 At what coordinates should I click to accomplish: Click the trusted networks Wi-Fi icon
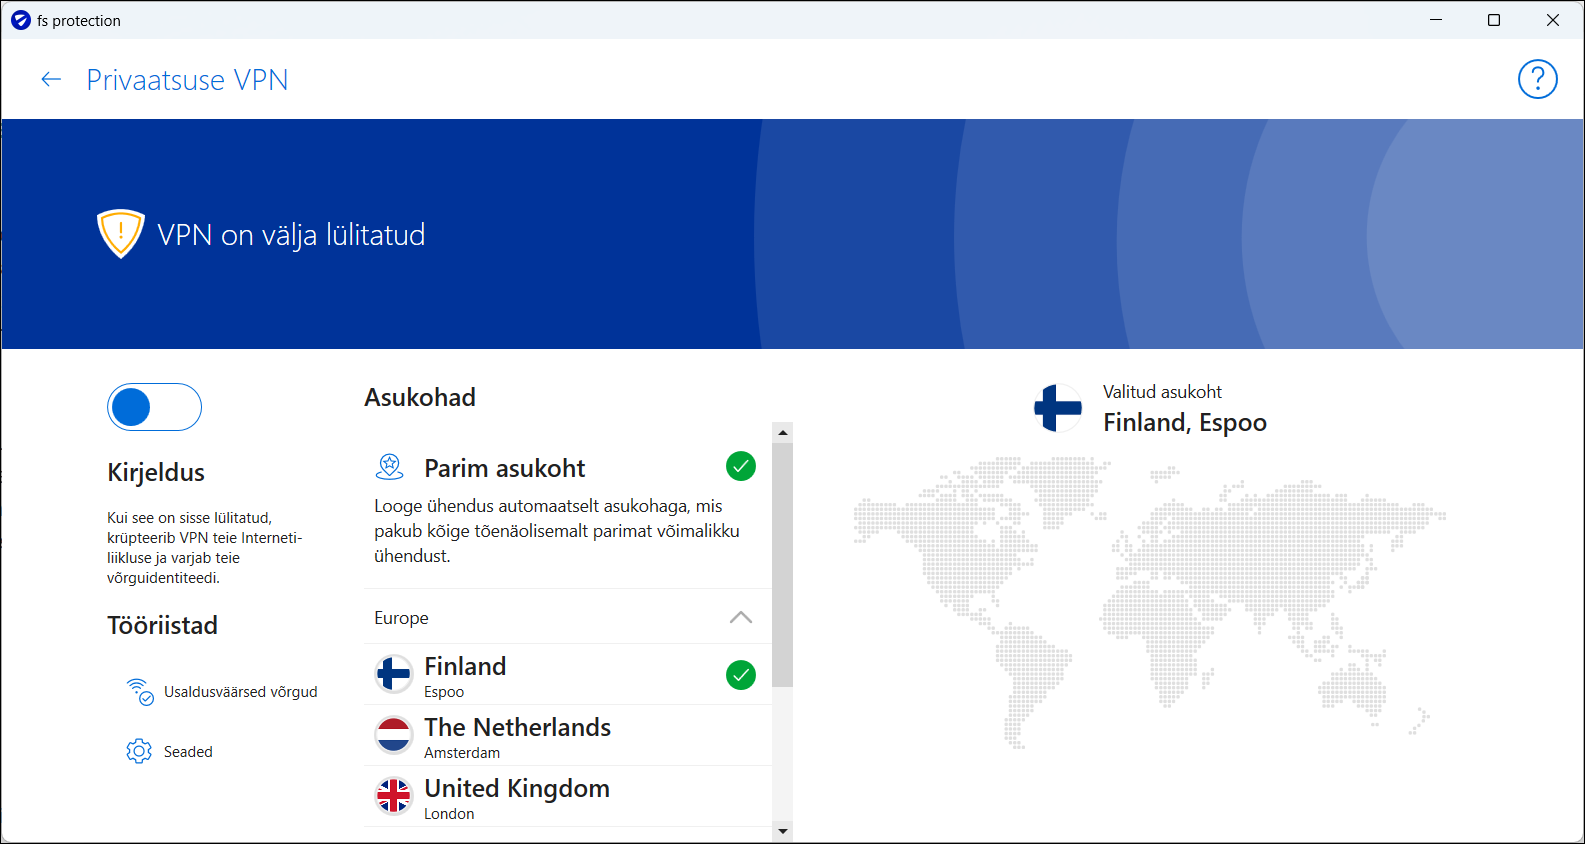(139, 691)
